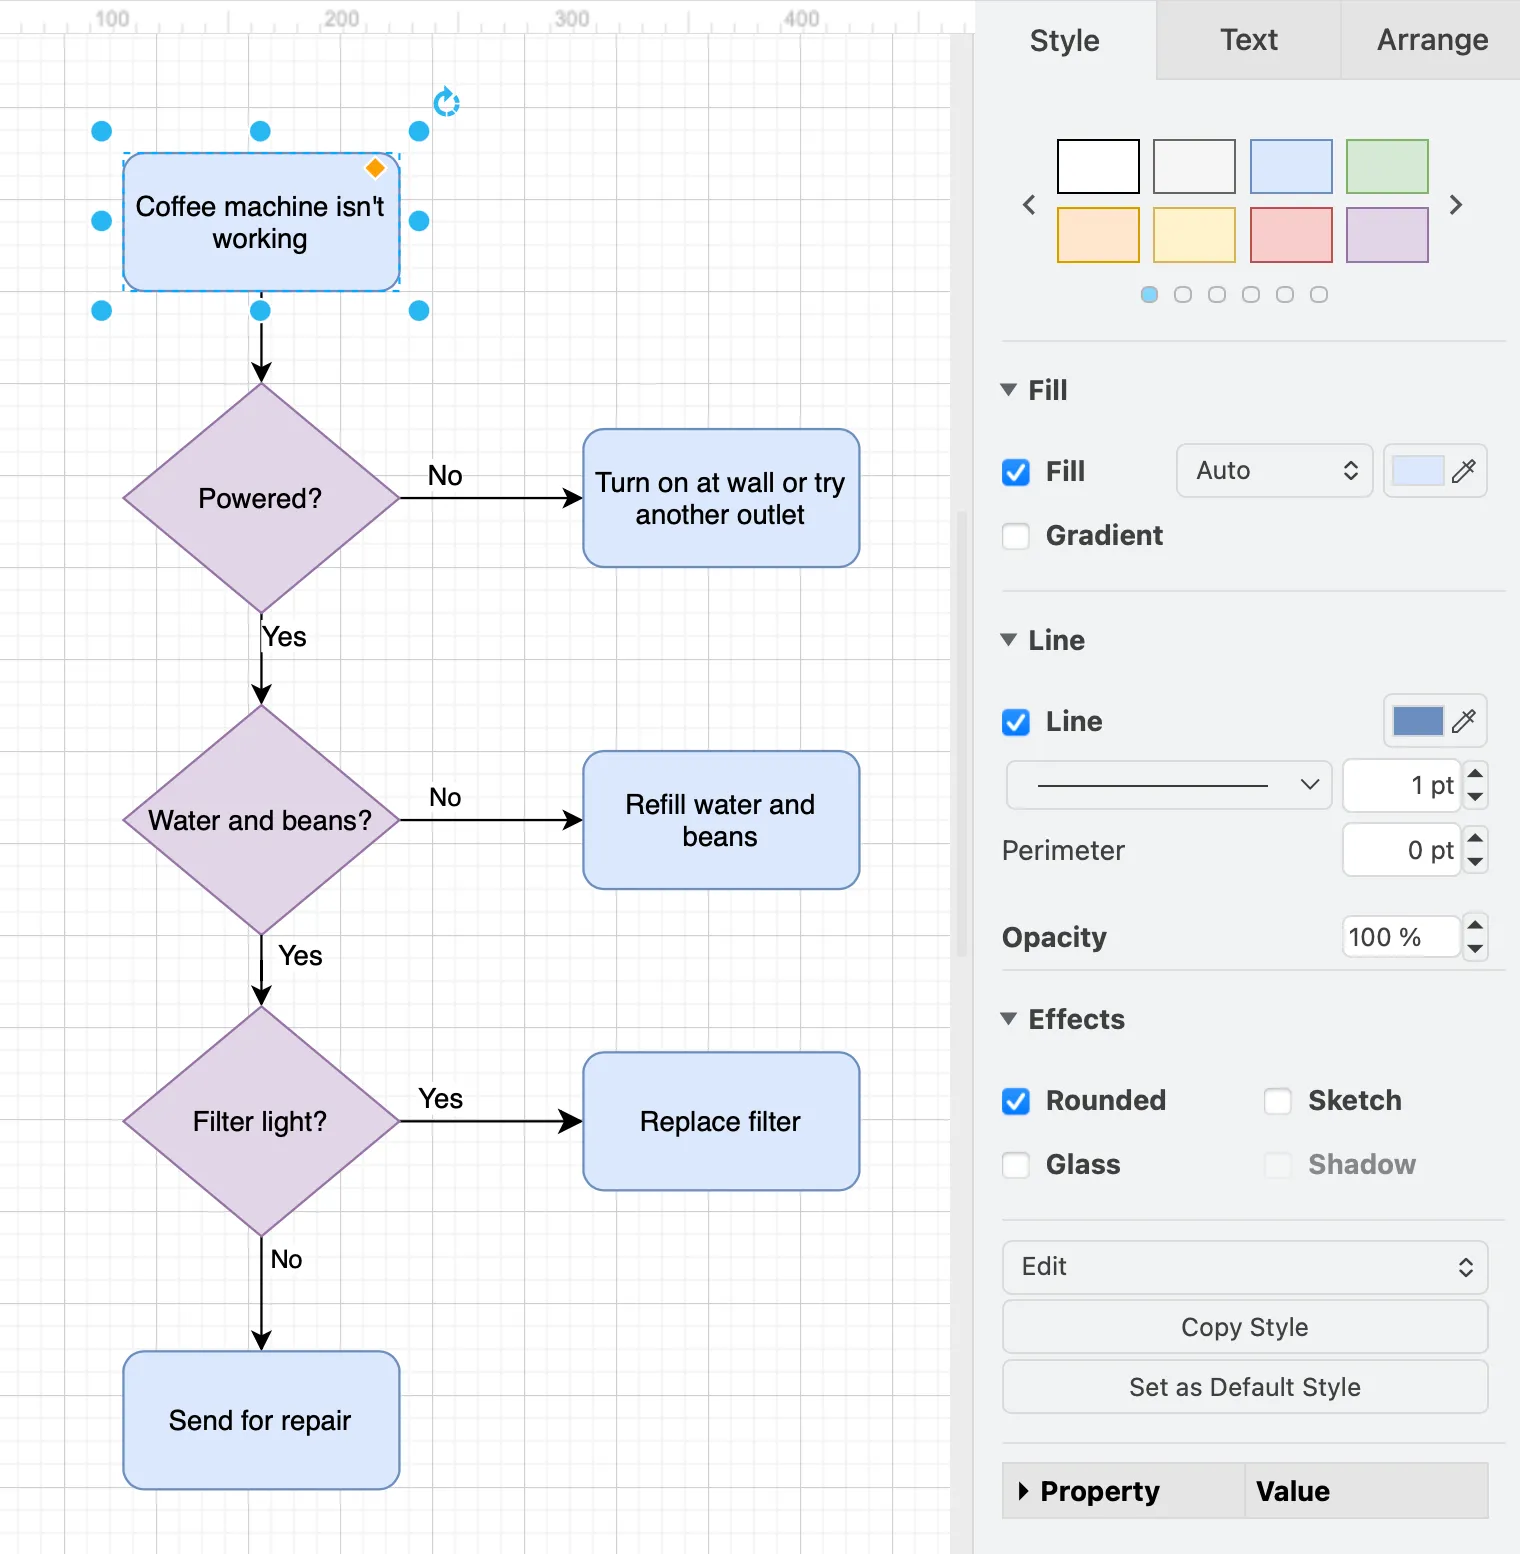Click the line color eyedropper icon
Screen dimensions: 1520x1554
pos(1464,721)
